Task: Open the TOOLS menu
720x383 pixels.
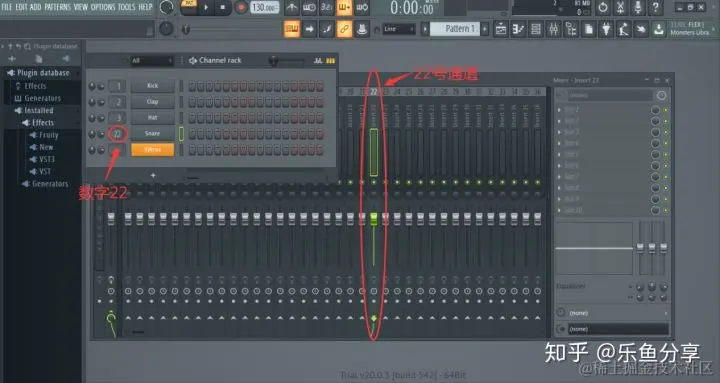Action: click(127, 7)
